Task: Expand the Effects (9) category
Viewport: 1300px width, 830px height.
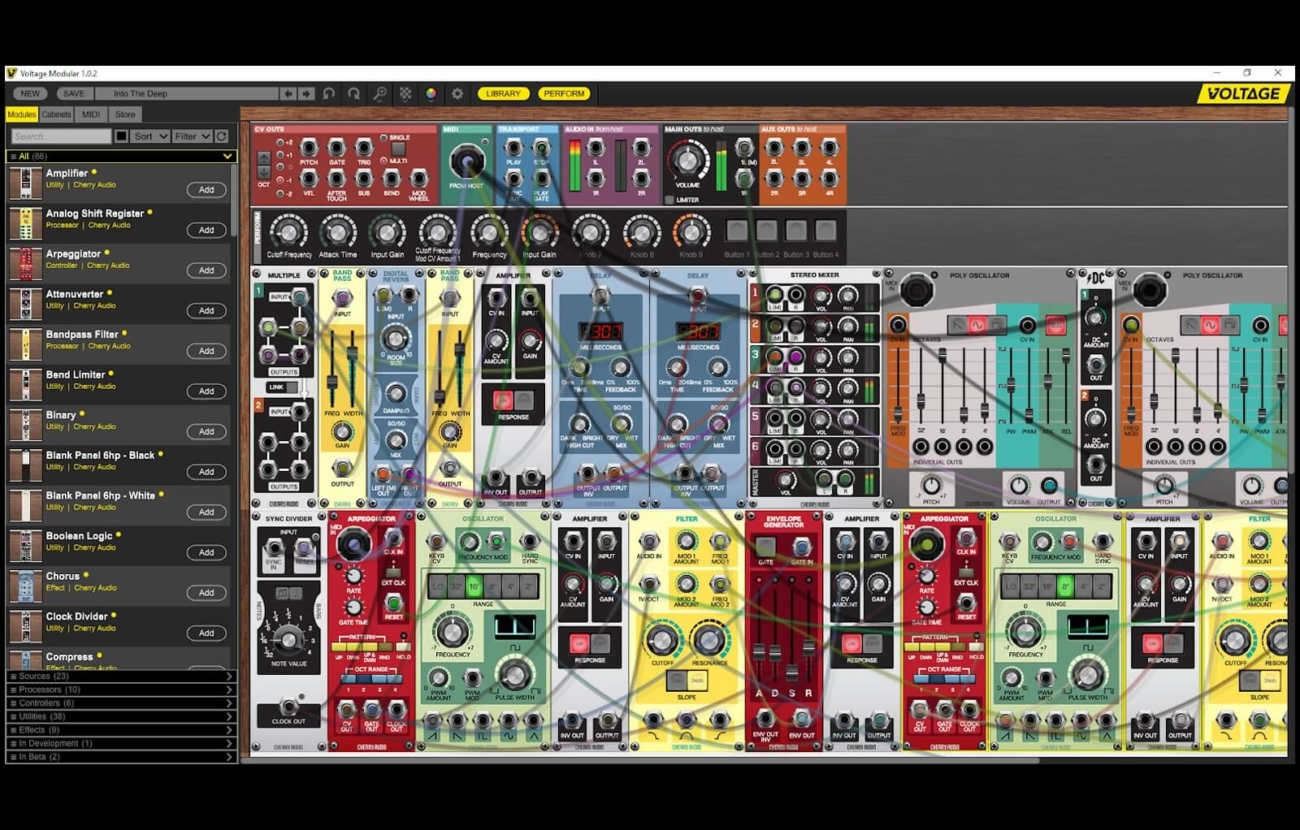Action: click(x=121, y=730)
